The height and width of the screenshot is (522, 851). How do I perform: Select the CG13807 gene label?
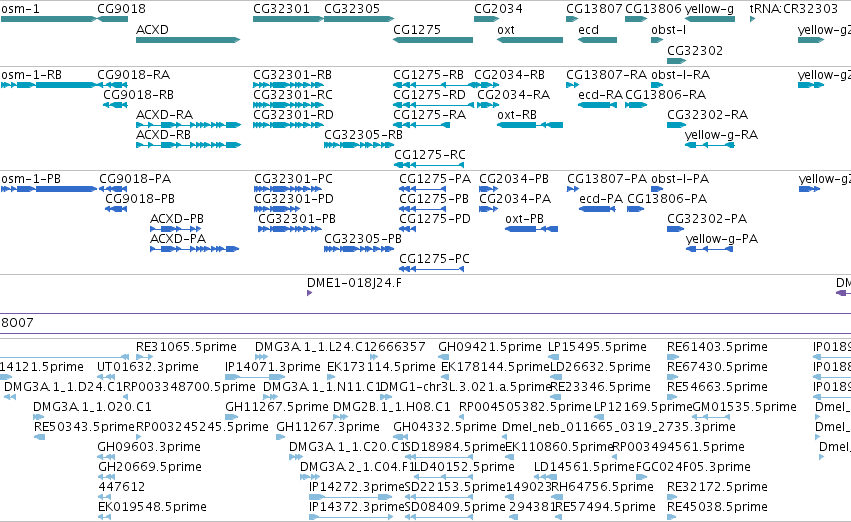pos(594,9)
